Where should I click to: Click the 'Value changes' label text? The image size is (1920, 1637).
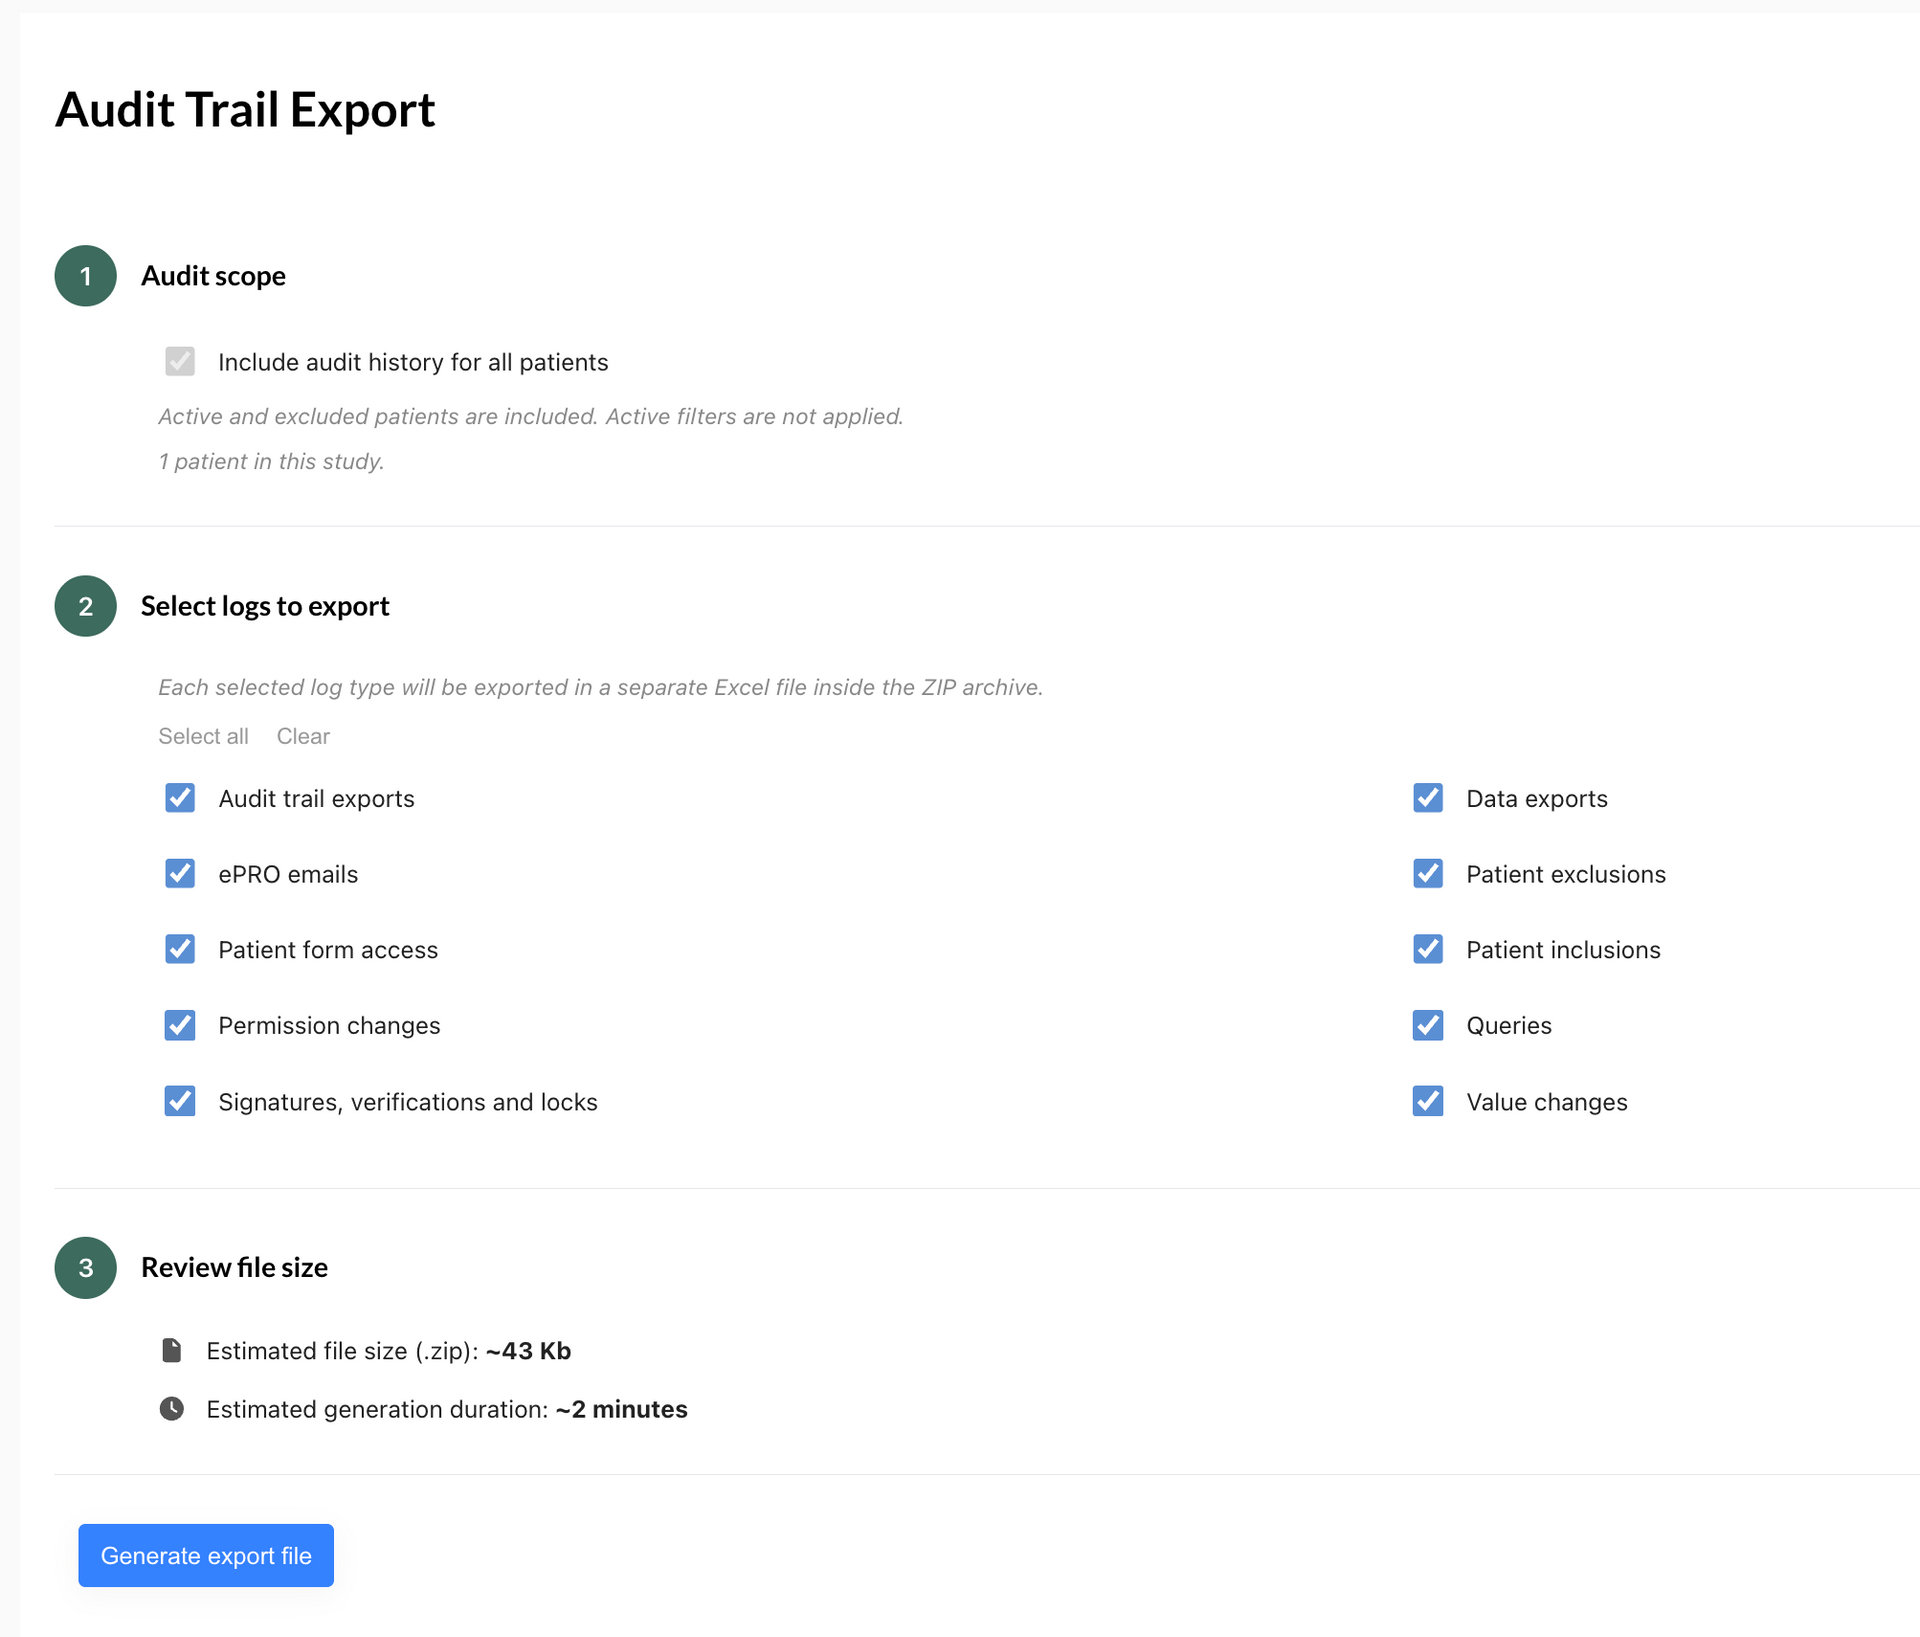click(x=1547, y=1102)
